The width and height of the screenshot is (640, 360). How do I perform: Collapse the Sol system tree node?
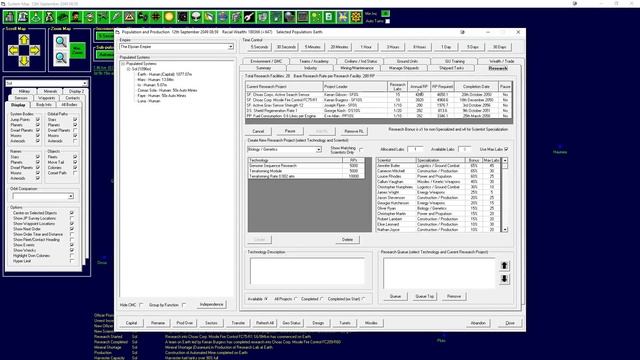(129, 69)
